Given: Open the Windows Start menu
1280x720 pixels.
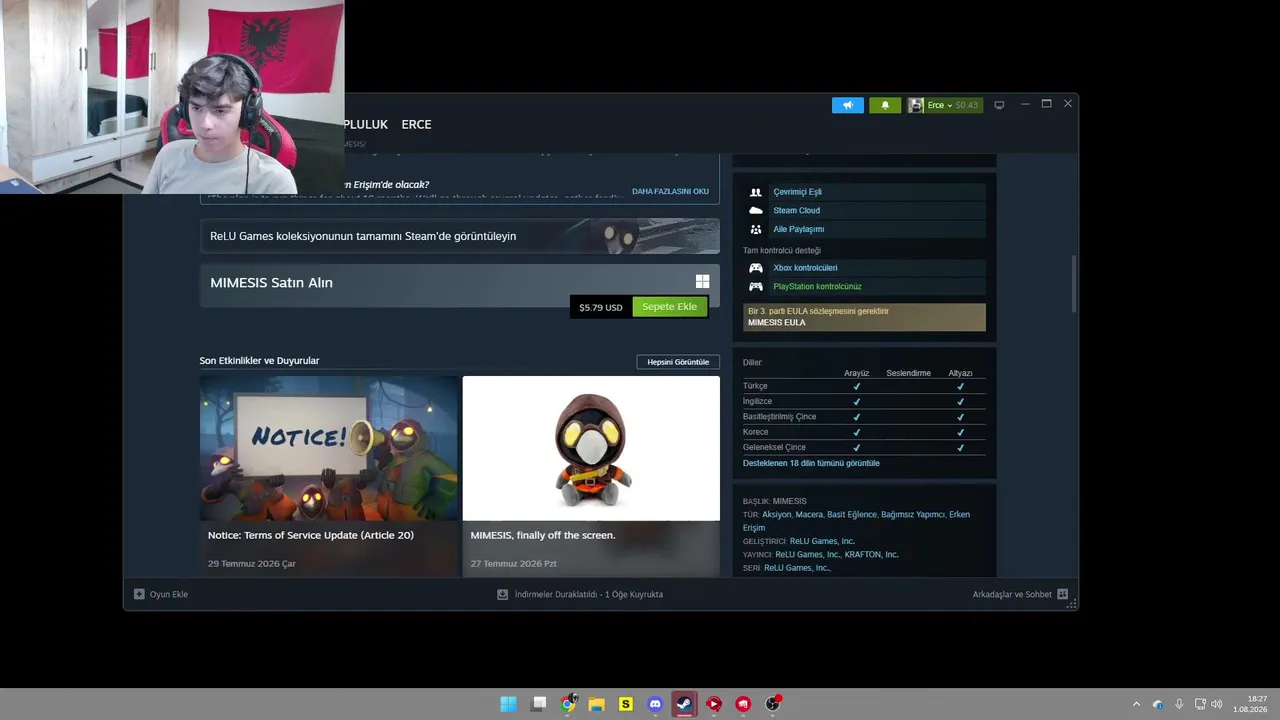Looking at the screenshot, I should (508, 704).
